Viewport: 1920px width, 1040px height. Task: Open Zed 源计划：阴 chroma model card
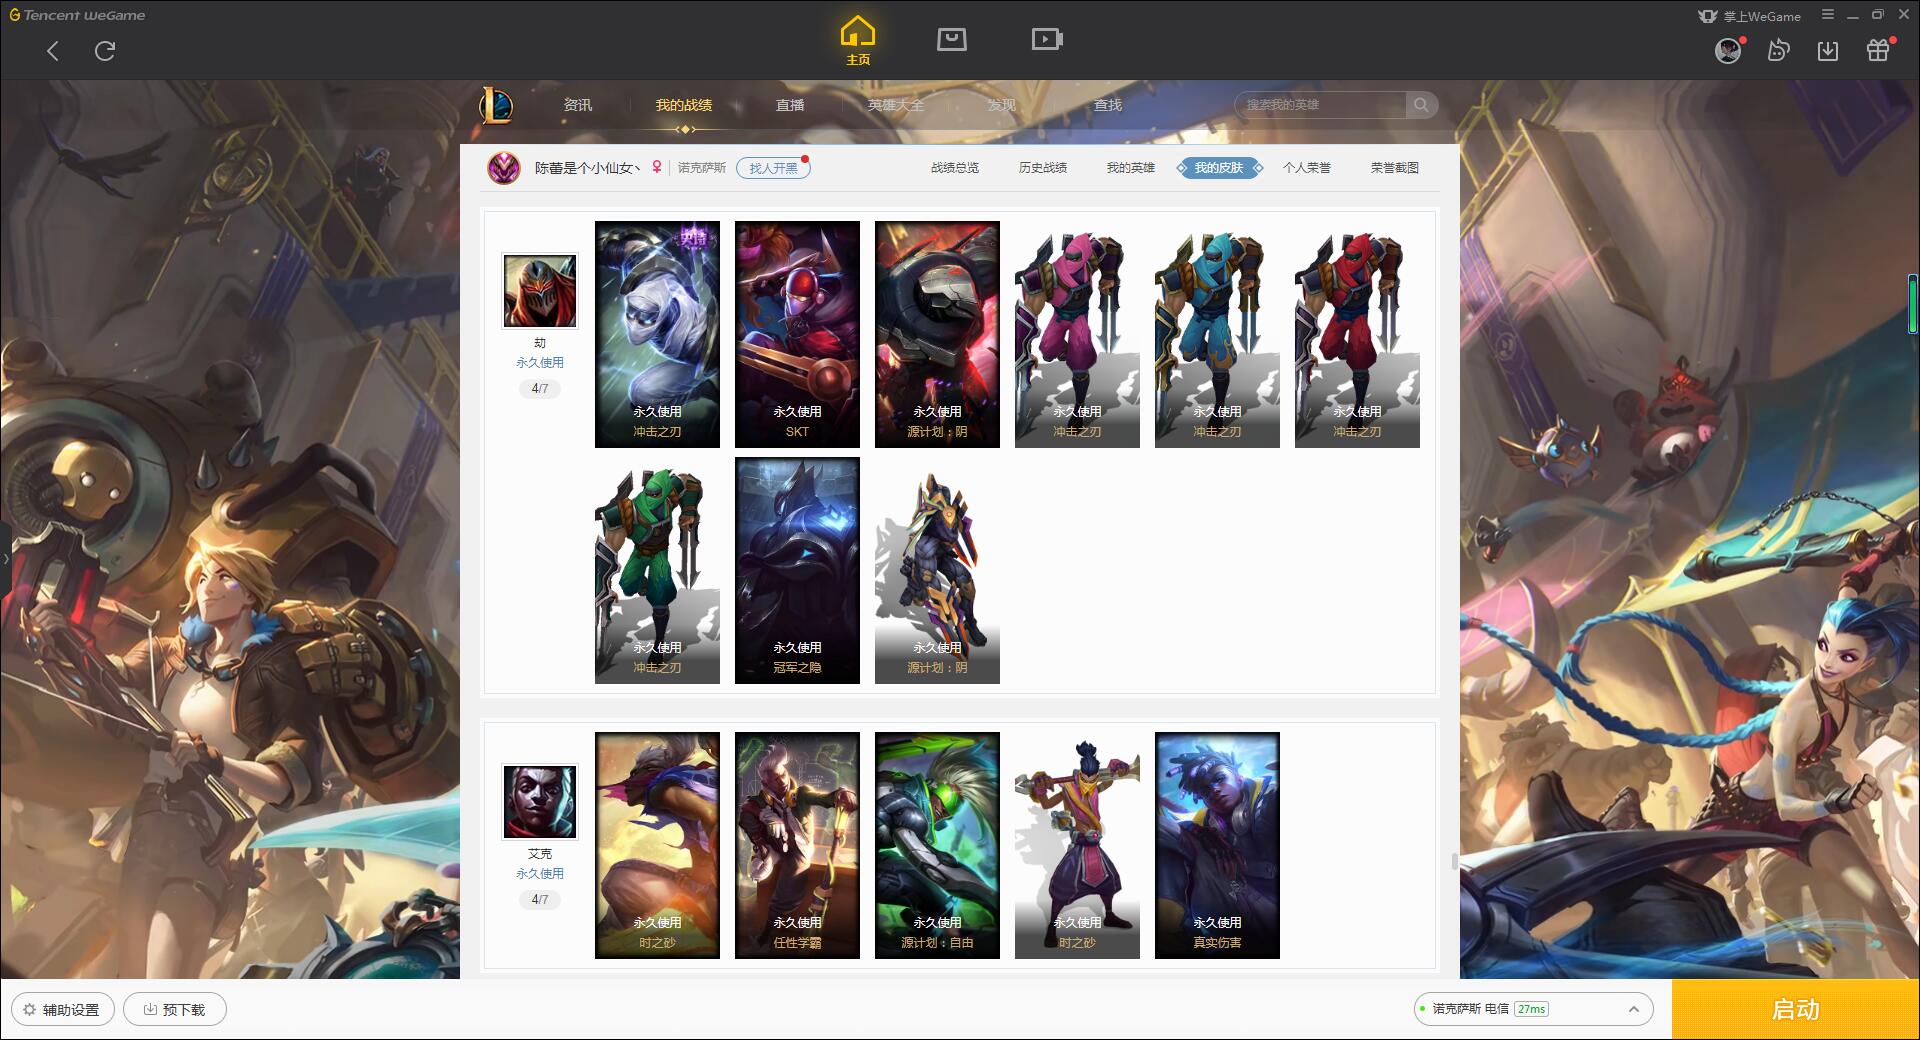pyautogui.click(x=937, y=570)
